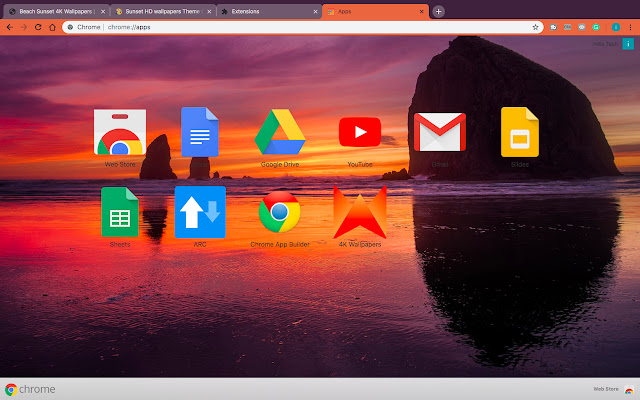Image resolution: width=640 pixels, height=400 pixels.
Task: Open Google Drive from apps grid
Action: coord(279,133)
